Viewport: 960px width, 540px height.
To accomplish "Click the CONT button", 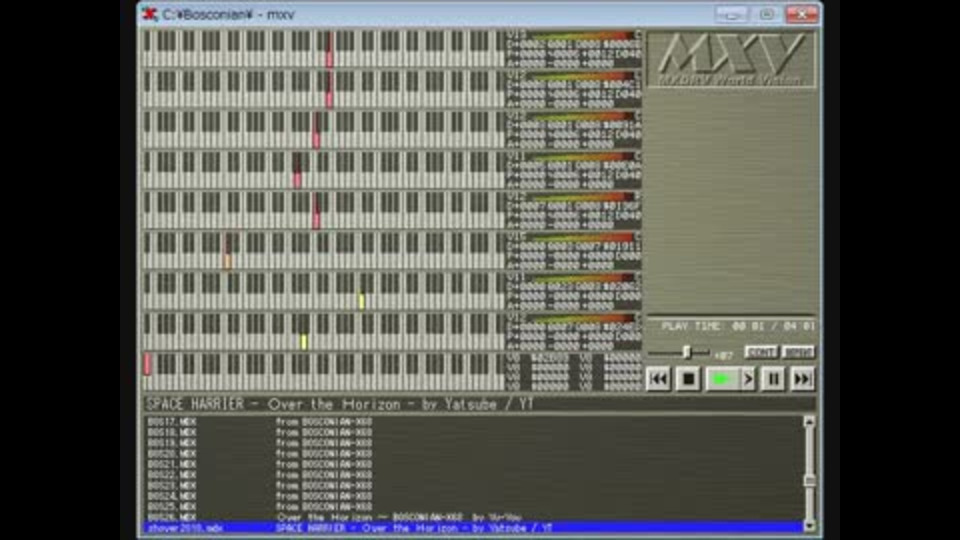I will [x=761, y=352].
